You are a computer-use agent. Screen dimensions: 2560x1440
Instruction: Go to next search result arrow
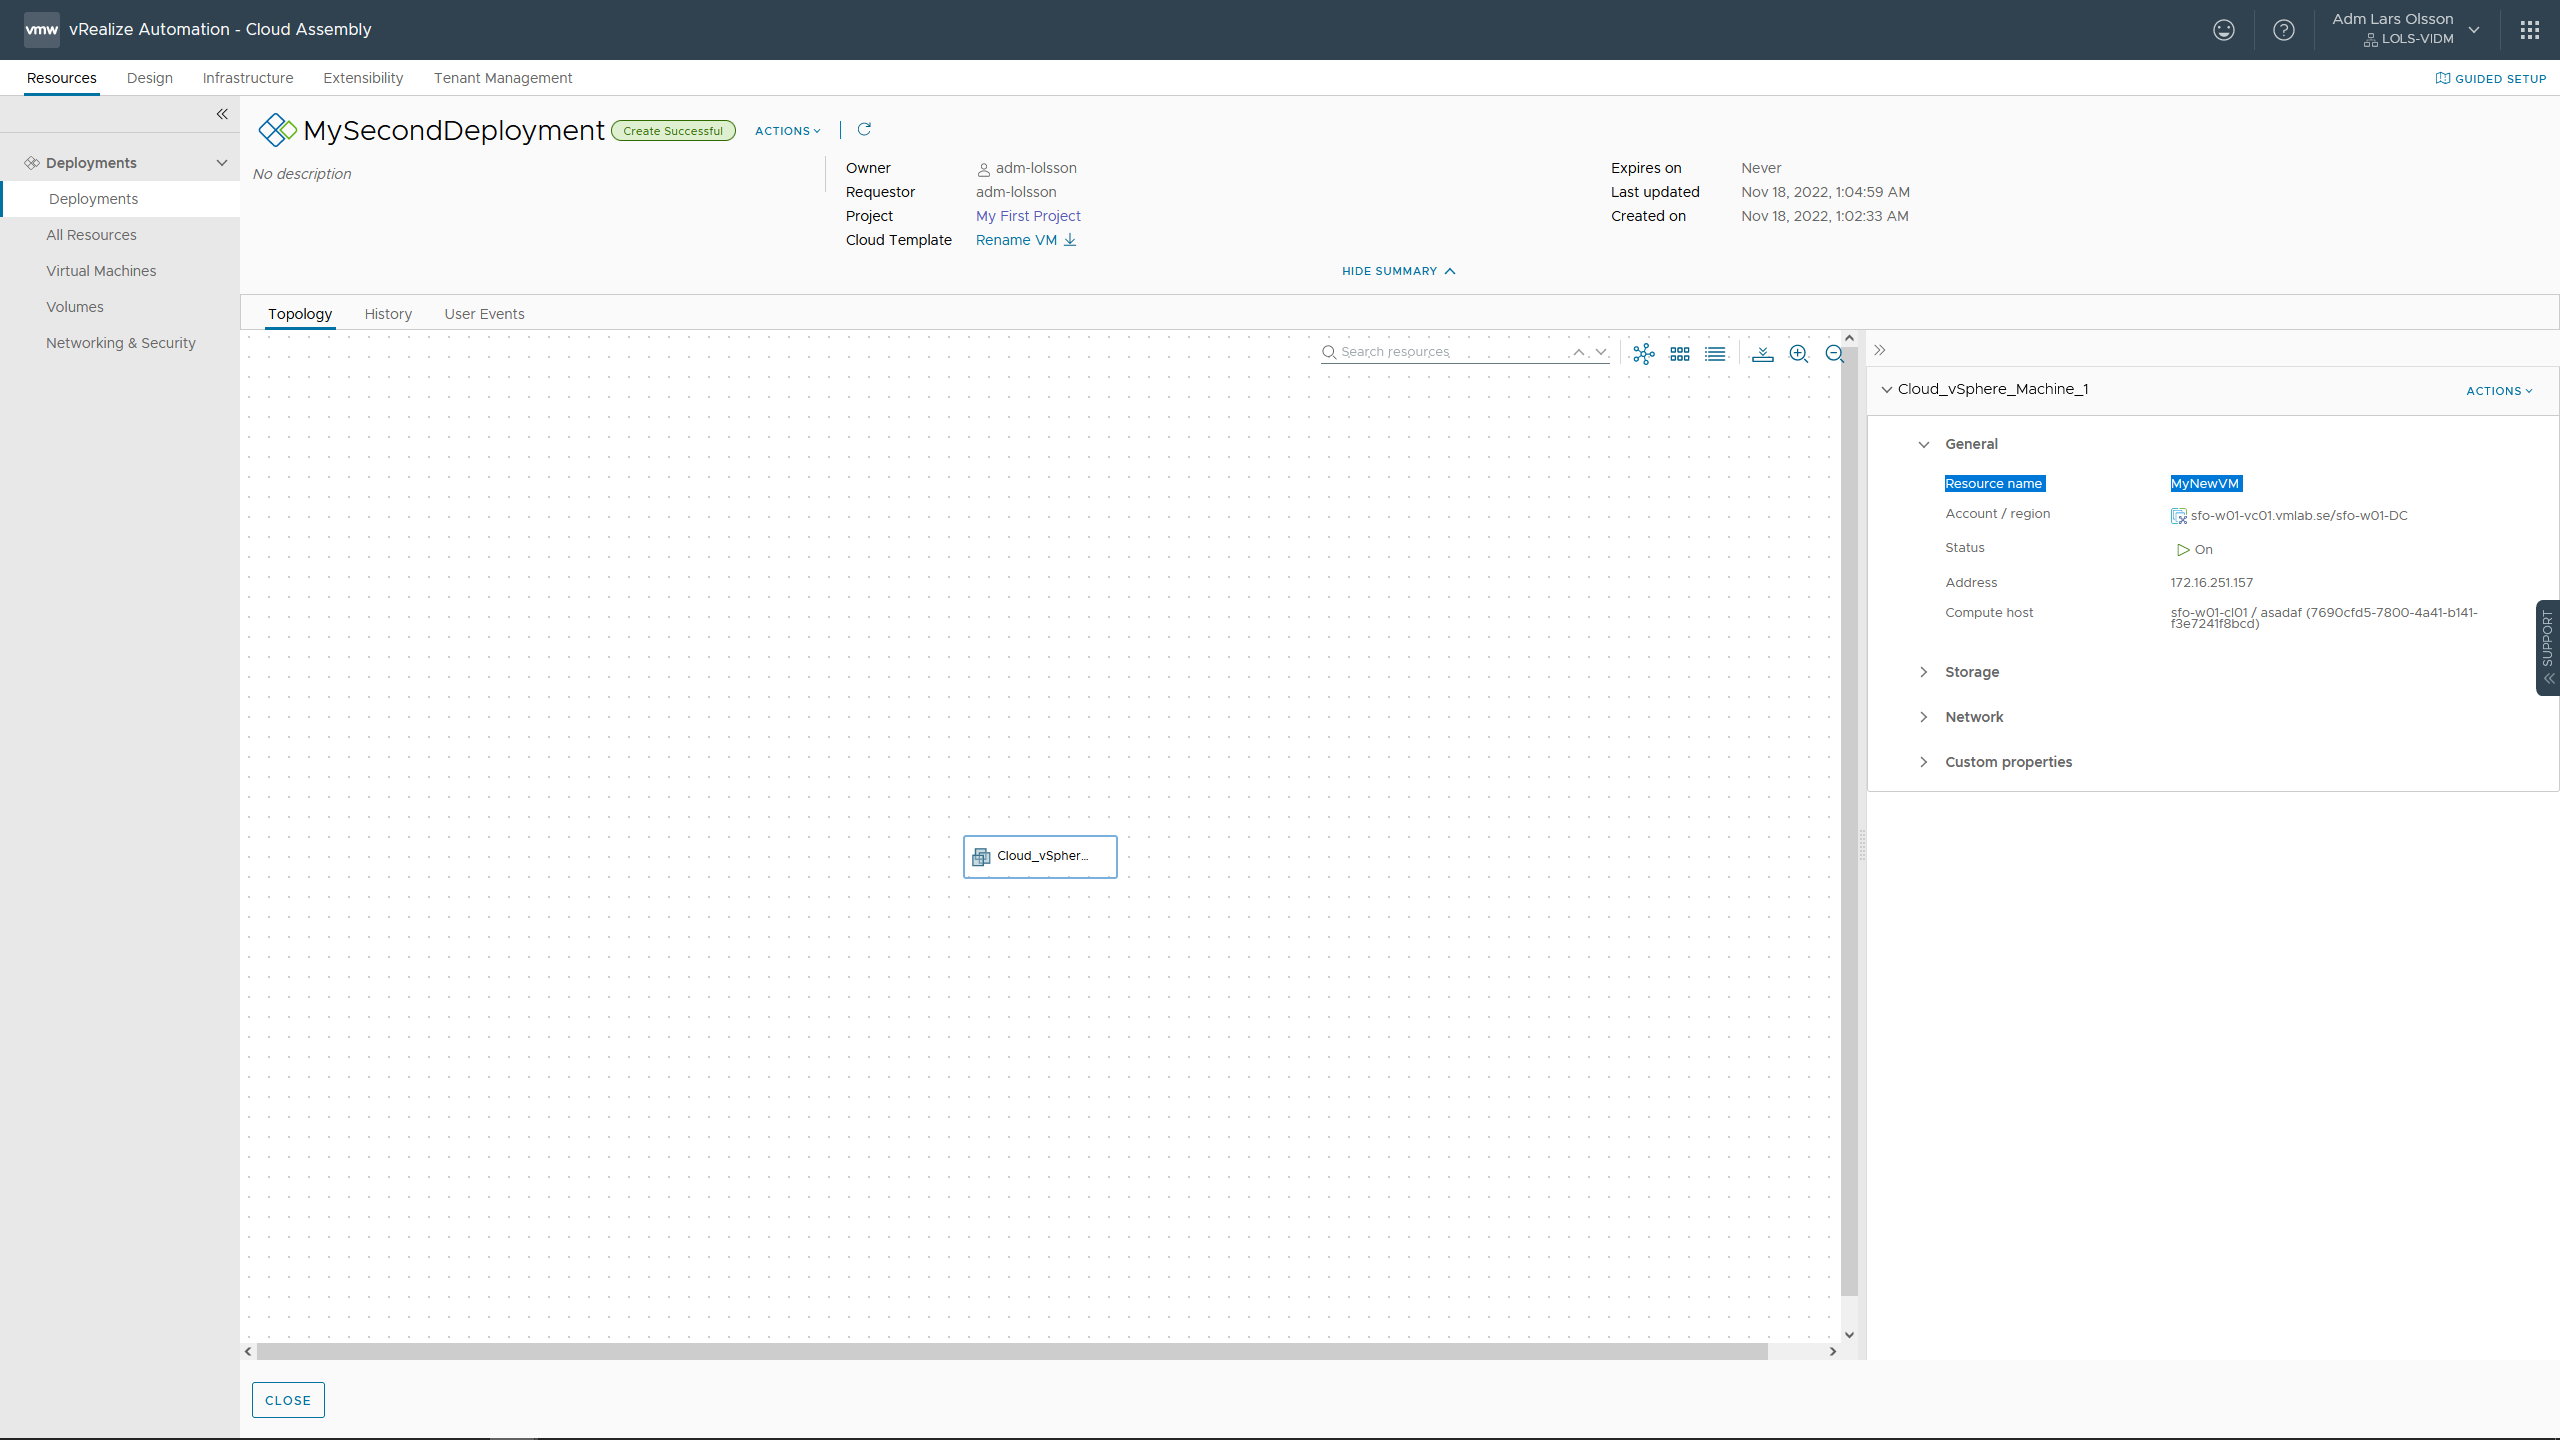pos(1601,352)
